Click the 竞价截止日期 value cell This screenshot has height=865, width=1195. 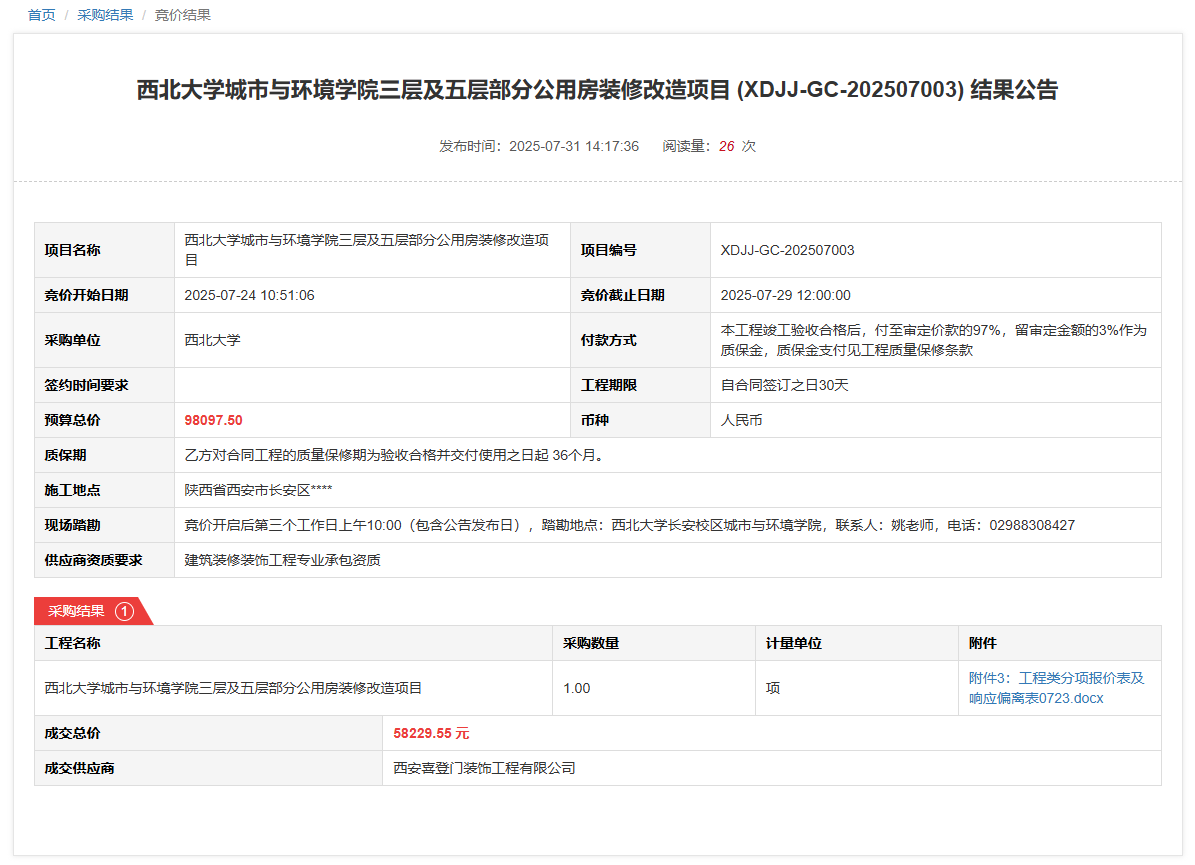tap(785, 295)
